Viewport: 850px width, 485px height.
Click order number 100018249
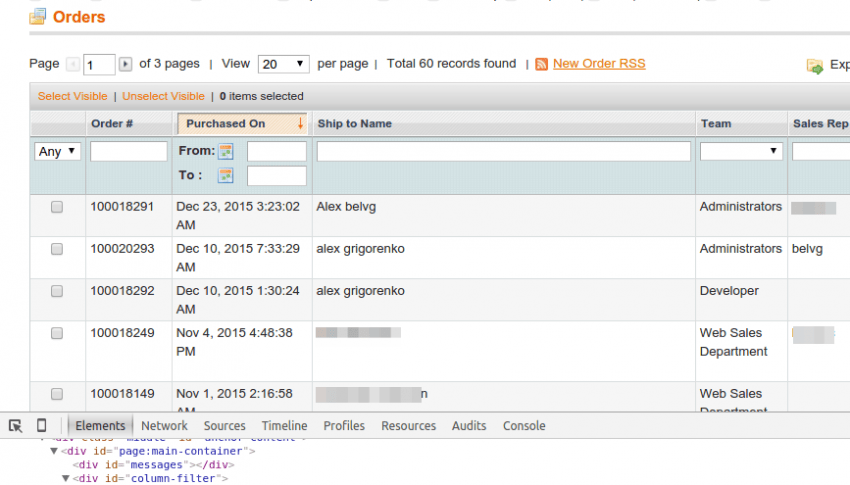point(122,333)
